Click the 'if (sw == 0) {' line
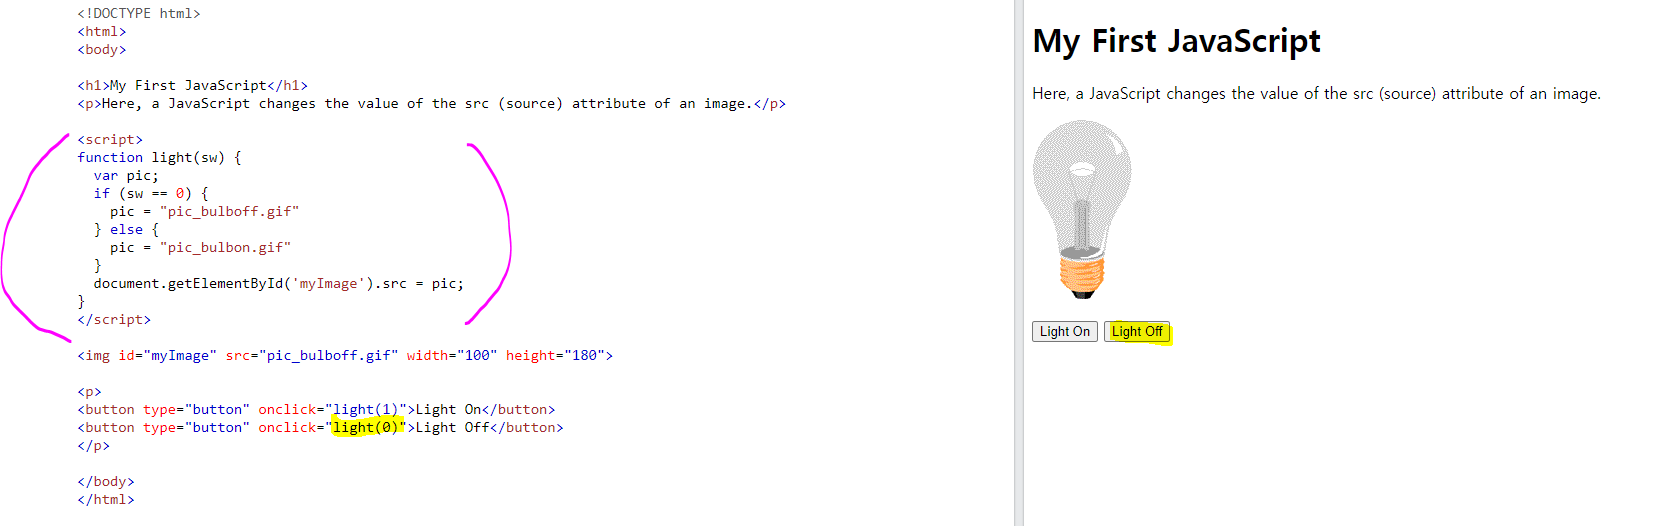This screenshot has width=1675, height=526. (151, 193)
